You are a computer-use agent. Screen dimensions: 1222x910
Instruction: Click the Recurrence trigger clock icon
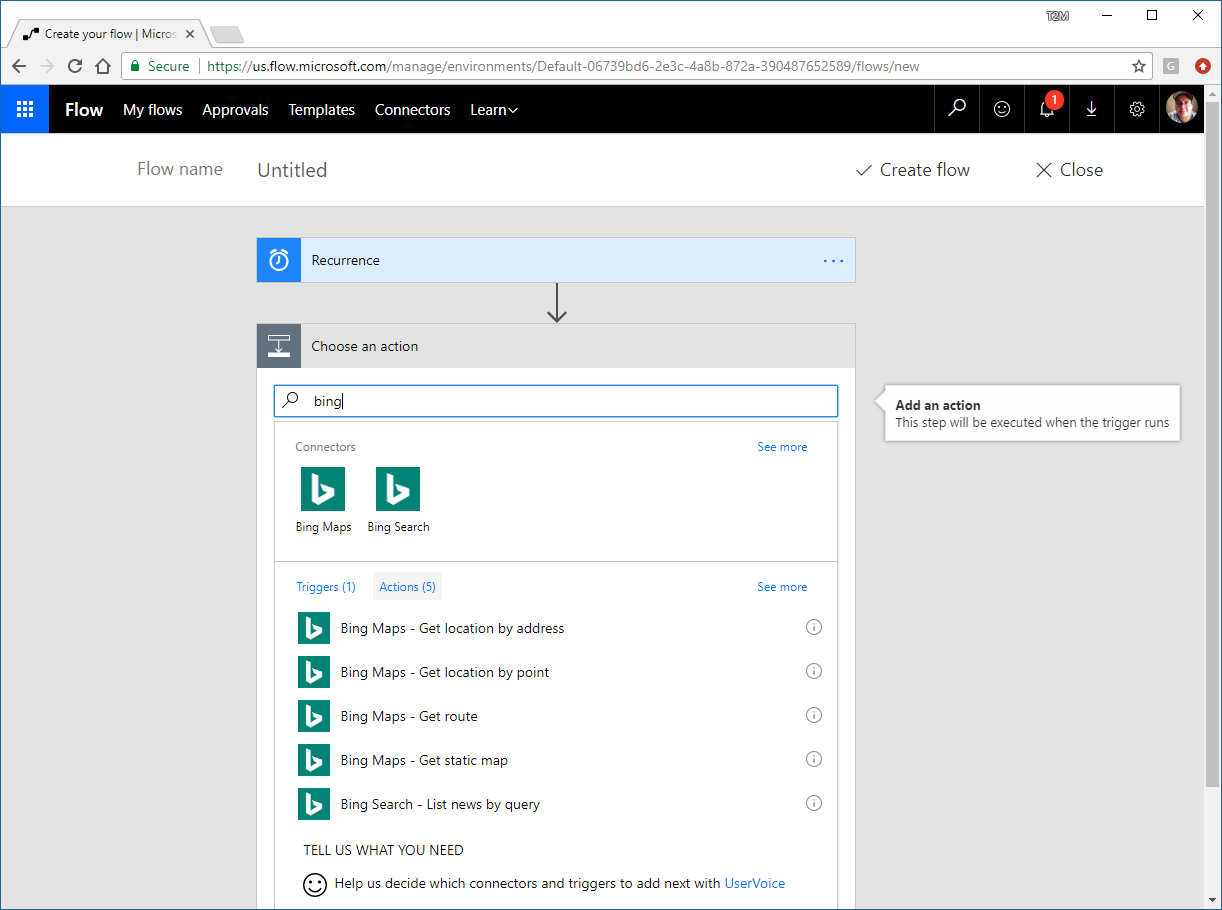(278, 259)
